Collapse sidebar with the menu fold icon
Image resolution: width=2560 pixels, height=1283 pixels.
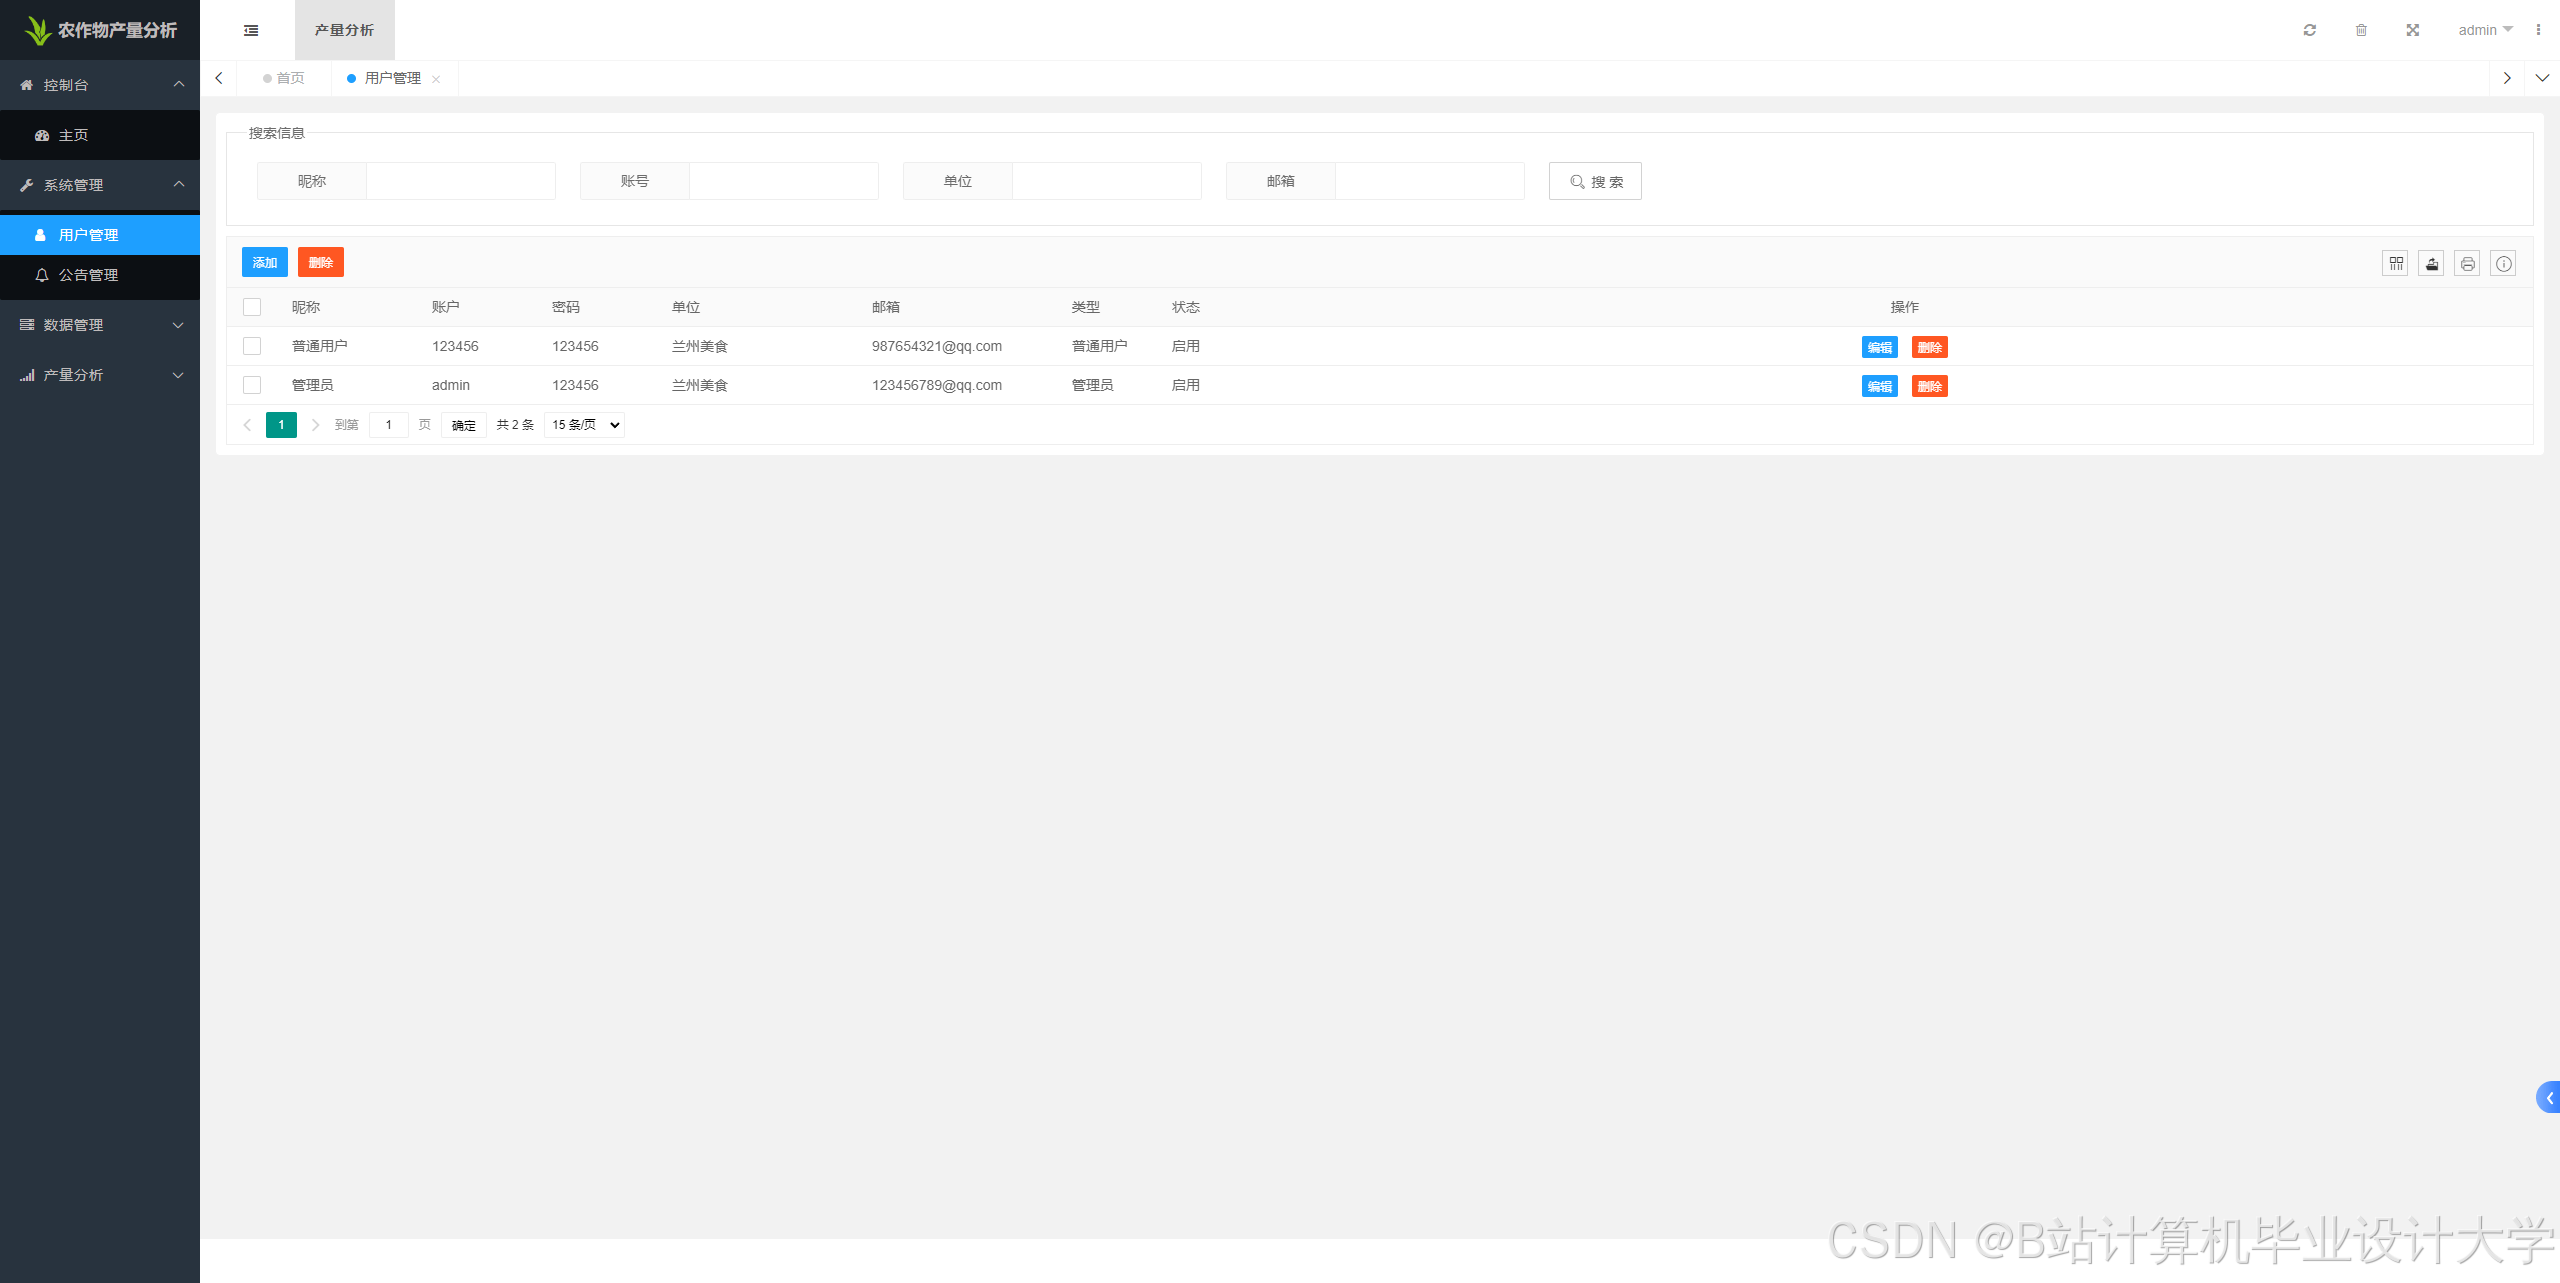pyautogui.click(x=251, y=30)
